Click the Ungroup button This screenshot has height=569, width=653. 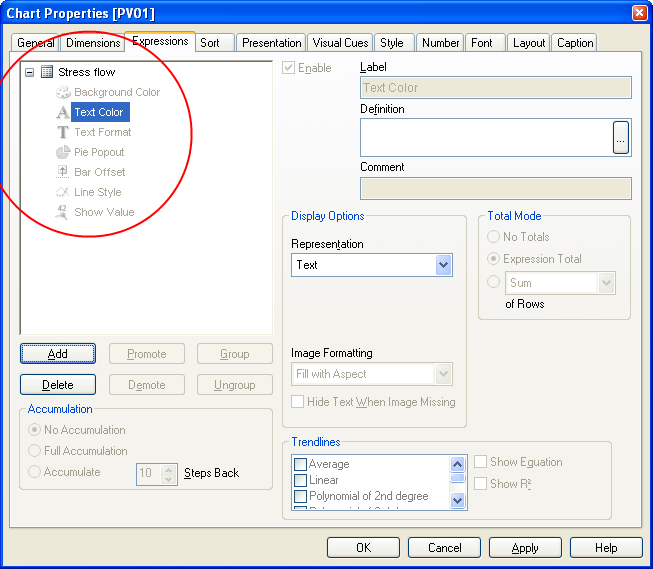(235, 384)
